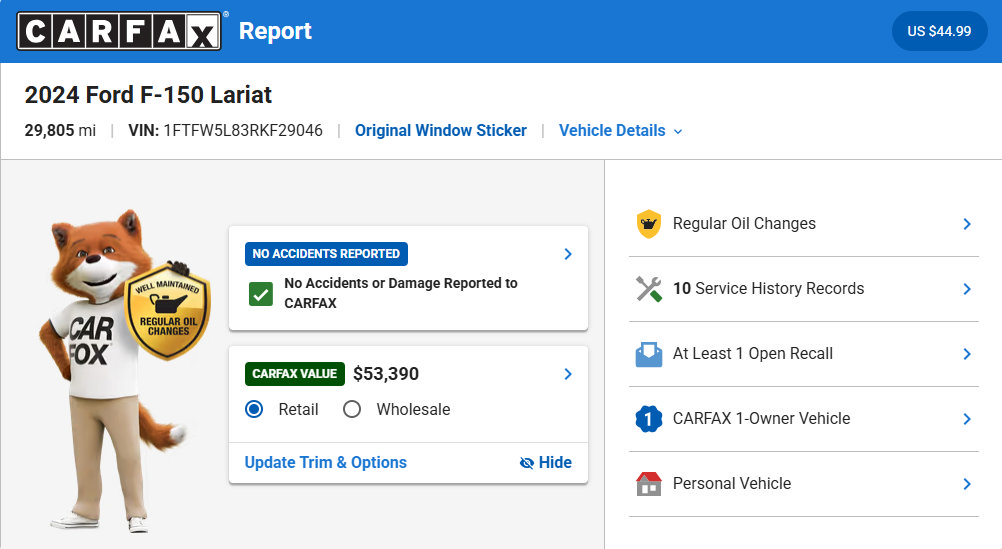1002x549 pixels.
Task: Open 10 Service History Records row
Action: click(x=804, y=289)
